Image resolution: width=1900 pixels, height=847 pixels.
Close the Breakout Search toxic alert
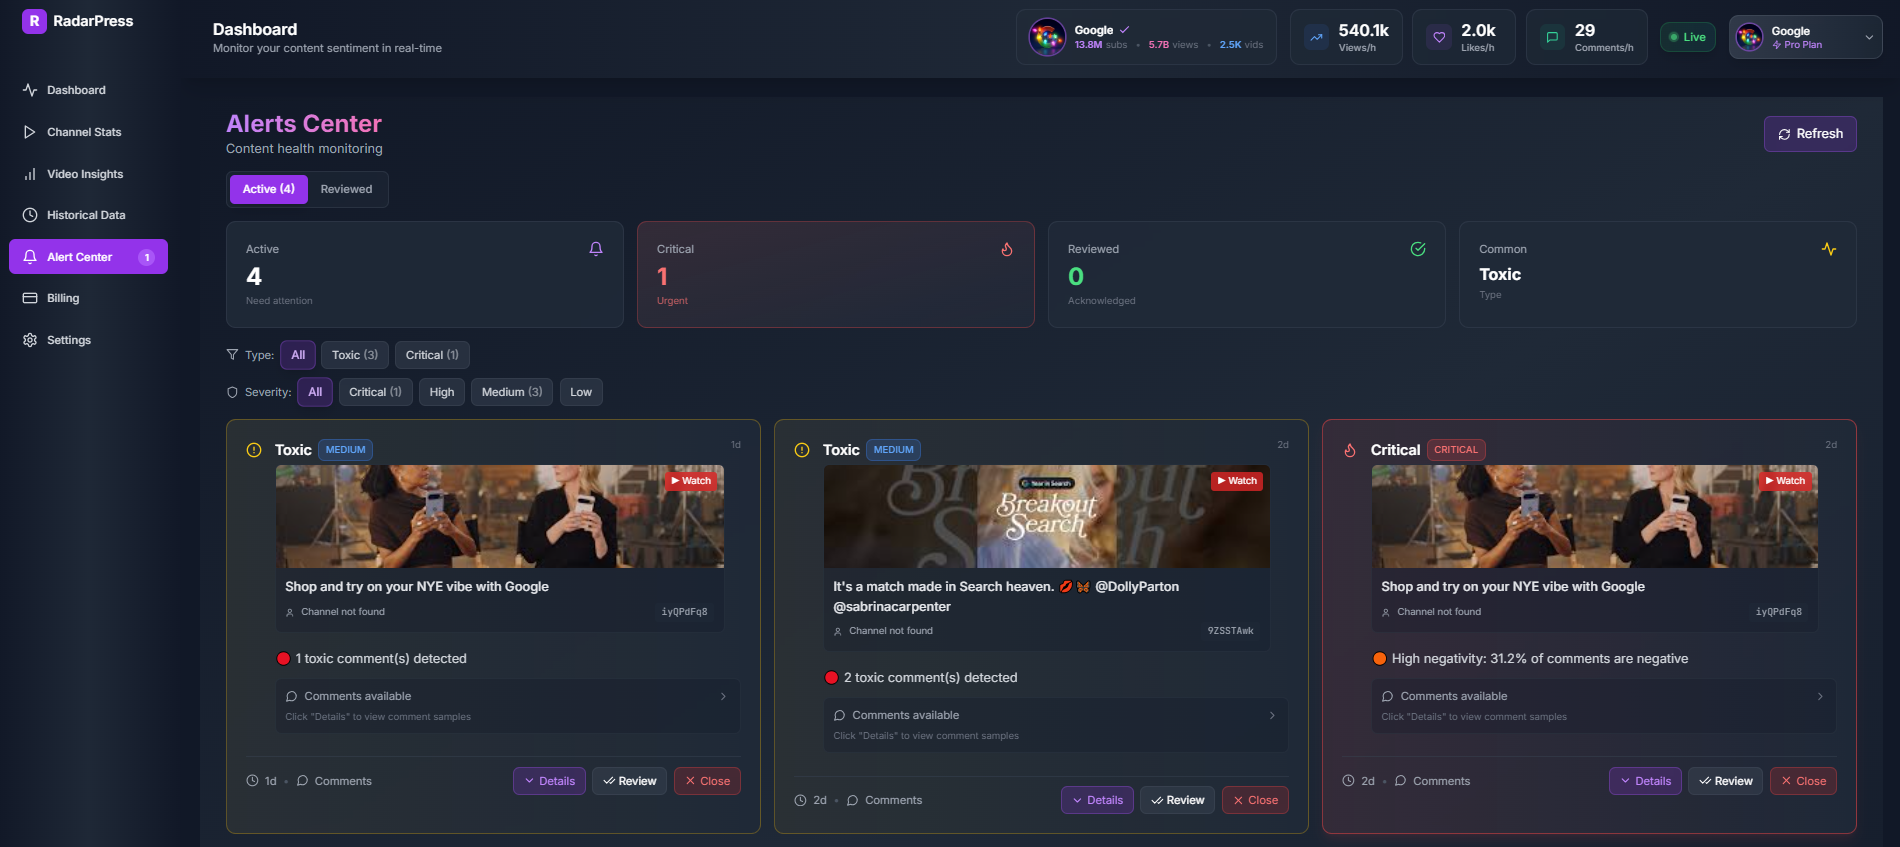[1254, 800]
